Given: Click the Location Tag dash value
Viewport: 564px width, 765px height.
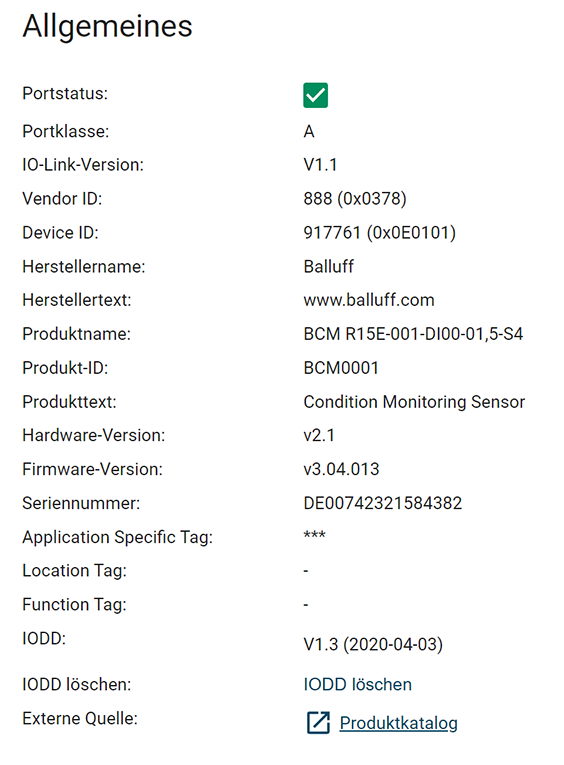Looking at the screenshot, I should pos(306,571).
